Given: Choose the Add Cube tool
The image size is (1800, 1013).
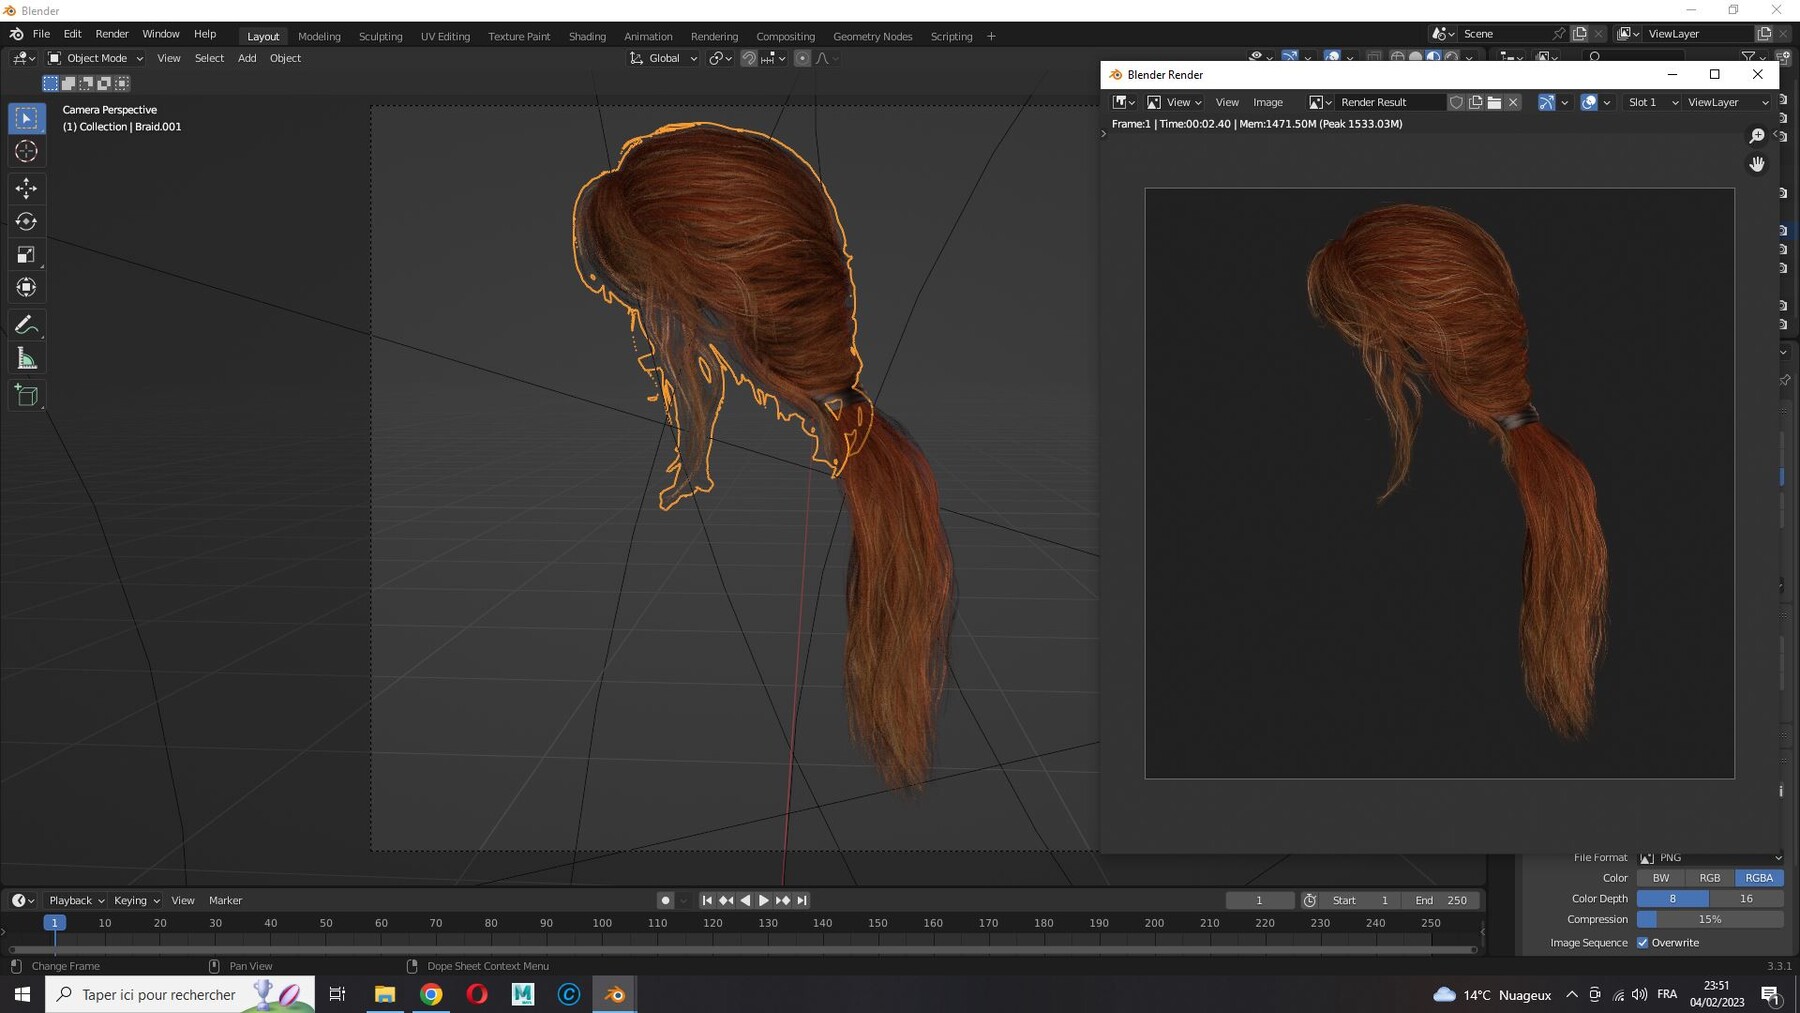Looking at the screenshot, I should pyautogui.click(x=27, y=396).
